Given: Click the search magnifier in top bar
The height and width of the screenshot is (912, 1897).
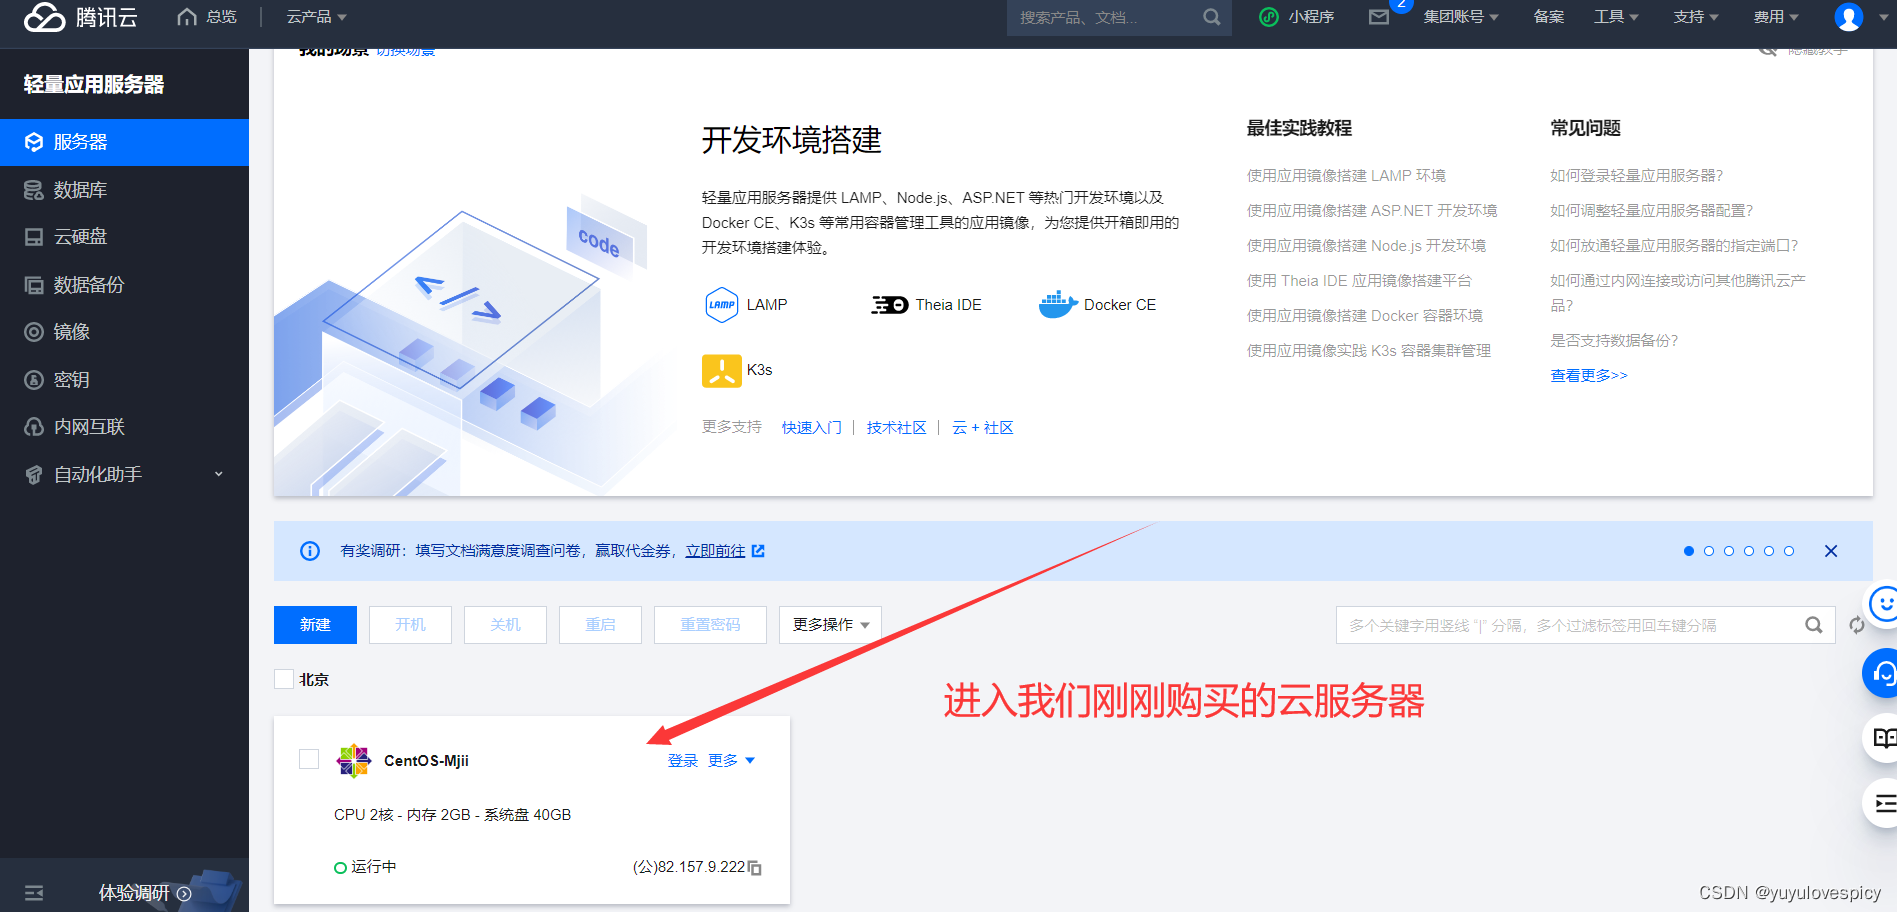Looking at the screenshot, I should click(x=1211, y=17).
